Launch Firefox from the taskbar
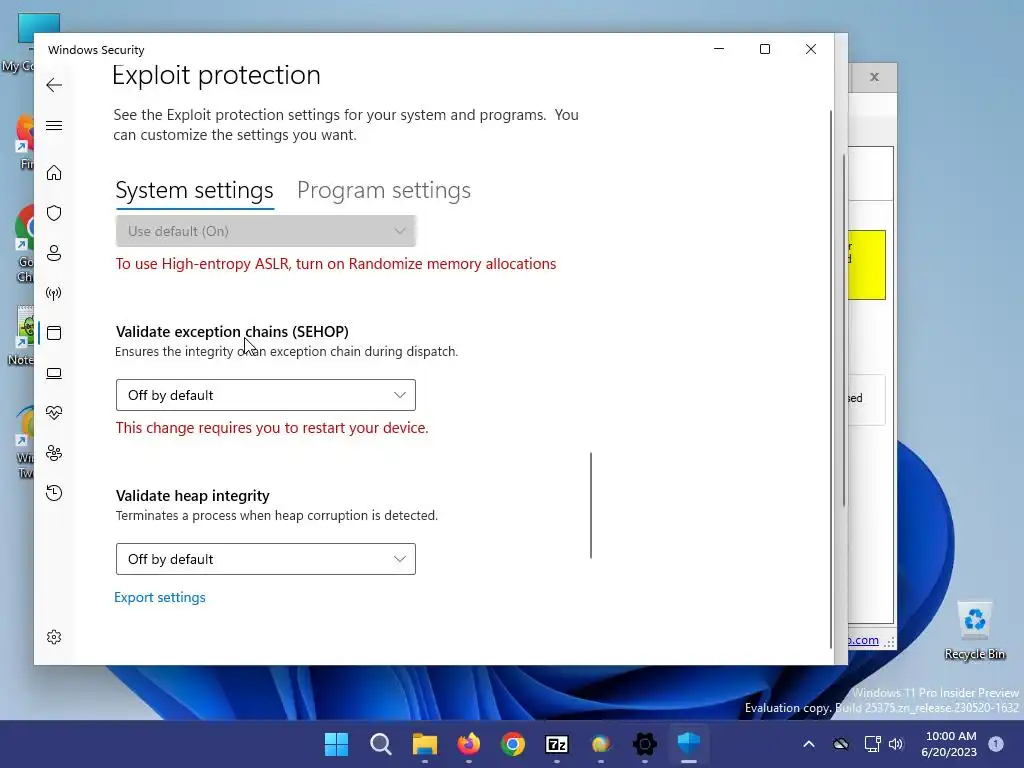The height and width of the screenshot is (768, 1024). coord(469,744)
